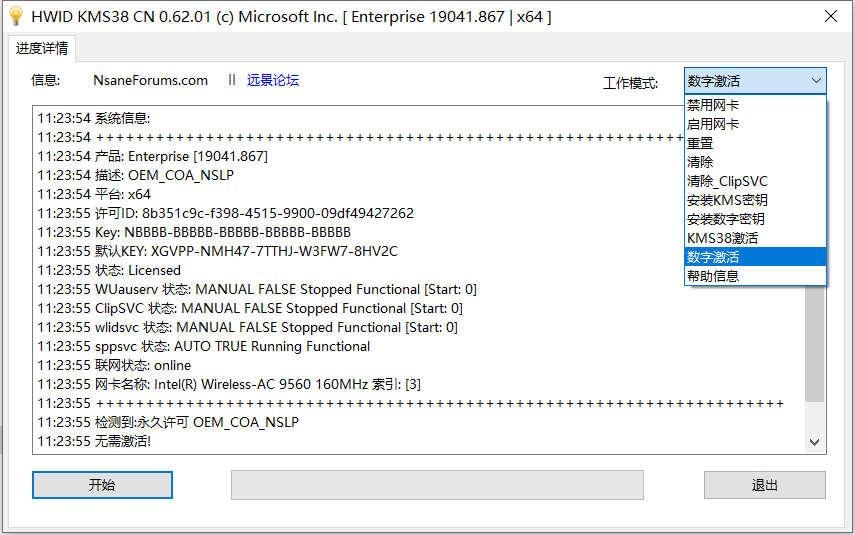855x535 pixels.
Task: Select 安装数字密钥 option
Action: point(755,219)
